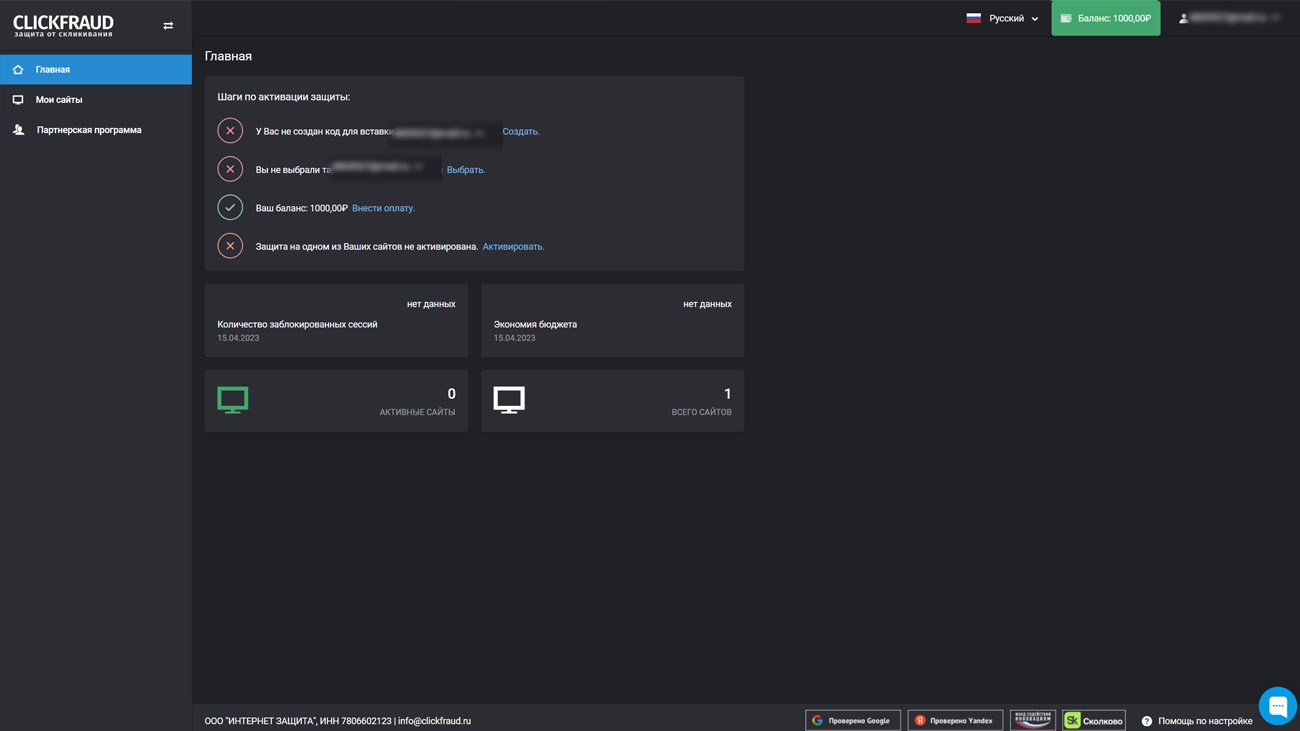Click the Активировать link
Viewport: 1300px width, 731px height.
[513, 247]
